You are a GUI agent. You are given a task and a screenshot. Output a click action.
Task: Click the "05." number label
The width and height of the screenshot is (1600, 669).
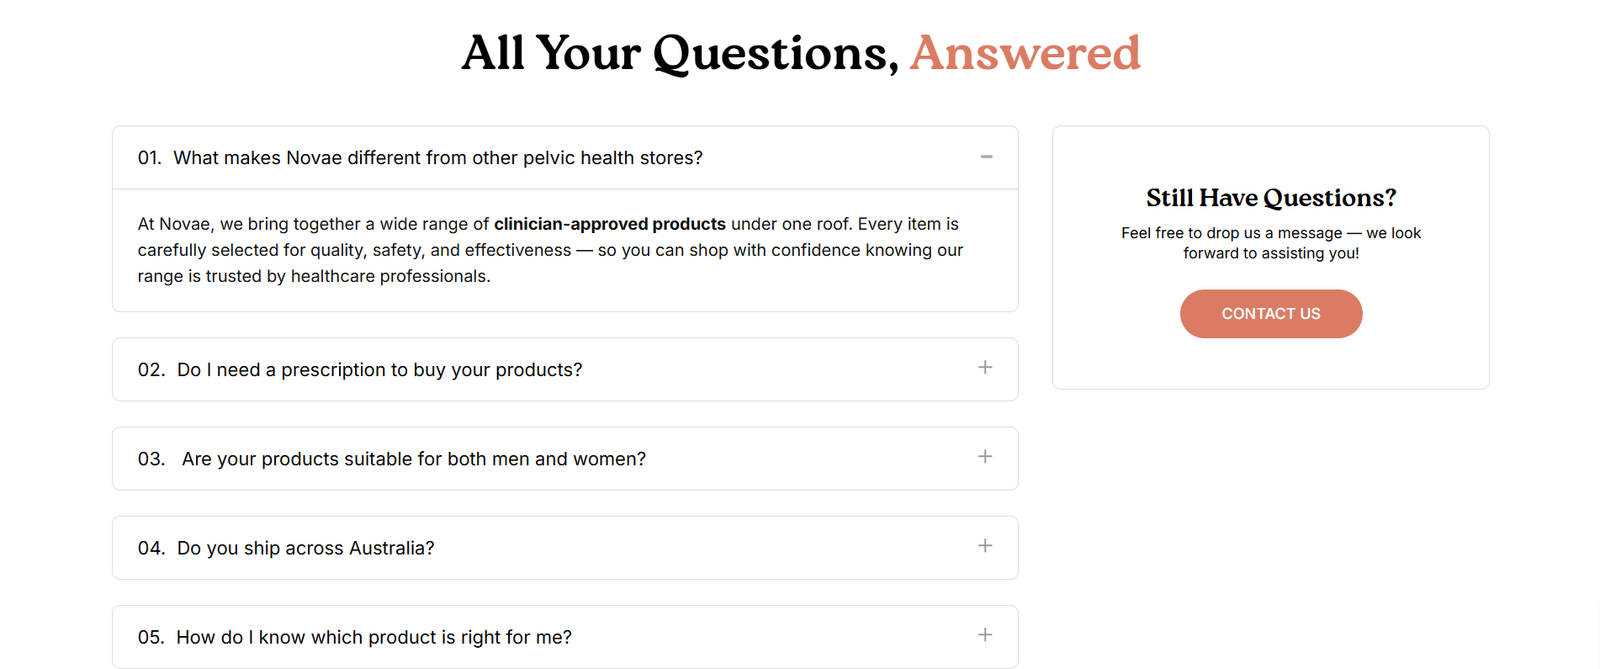tap(151, 637)
